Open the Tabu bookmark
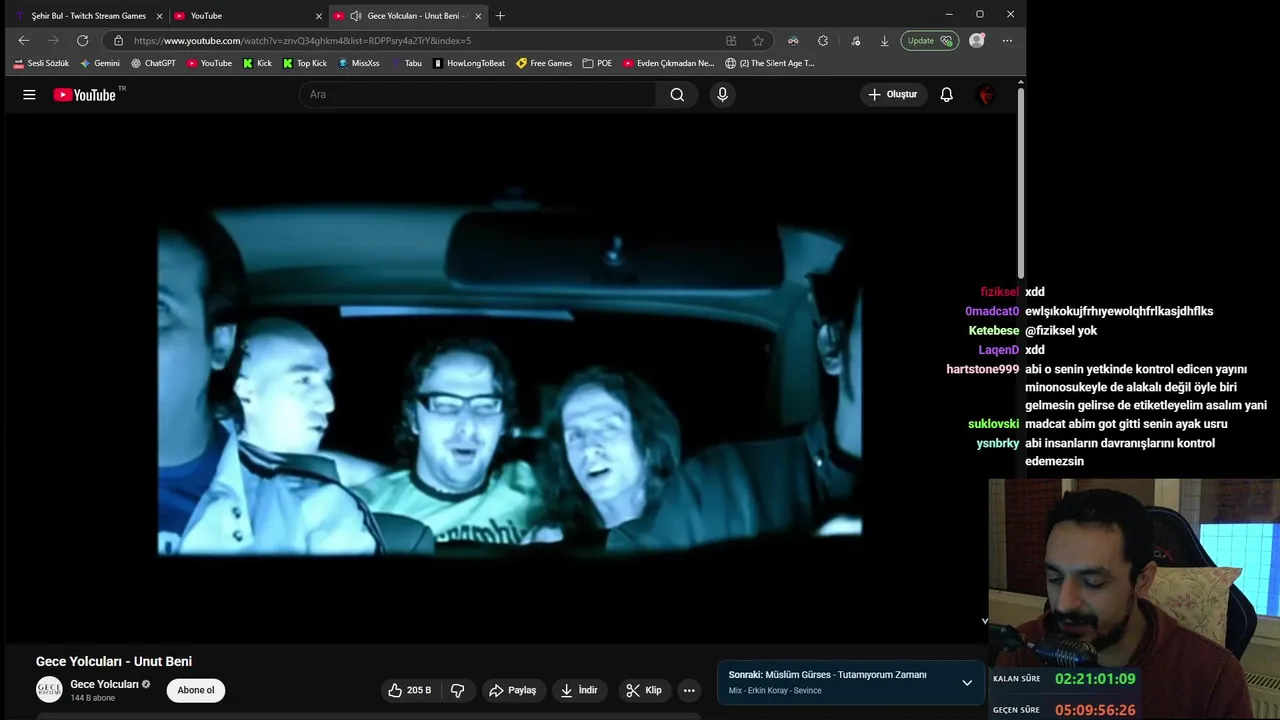 click(x=406, y=63)
